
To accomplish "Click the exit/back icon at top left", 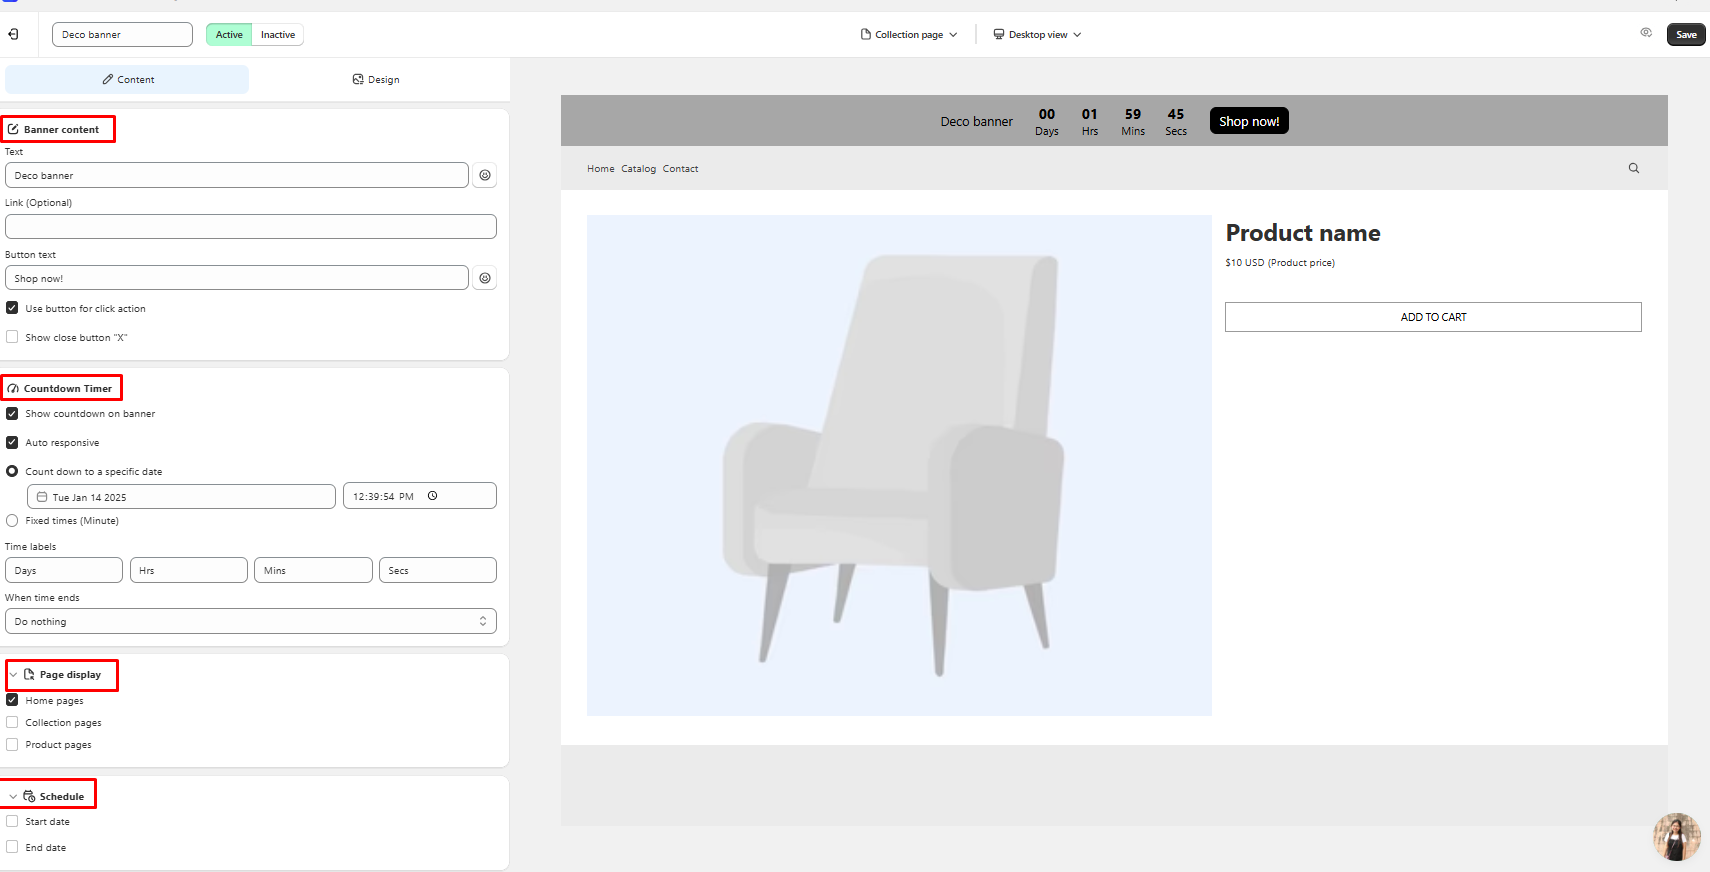I will click(x=13, y=34).
